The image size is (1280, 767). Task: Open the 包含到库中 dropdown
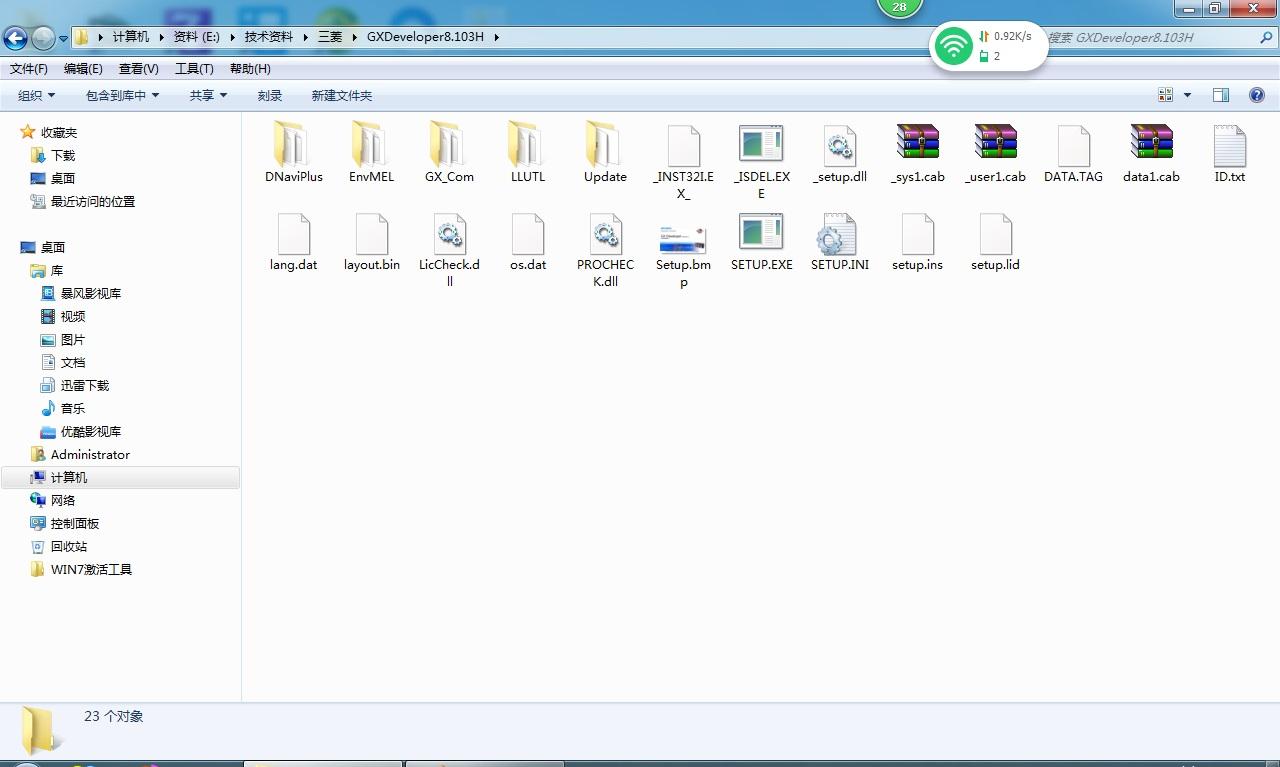[122, 96]
